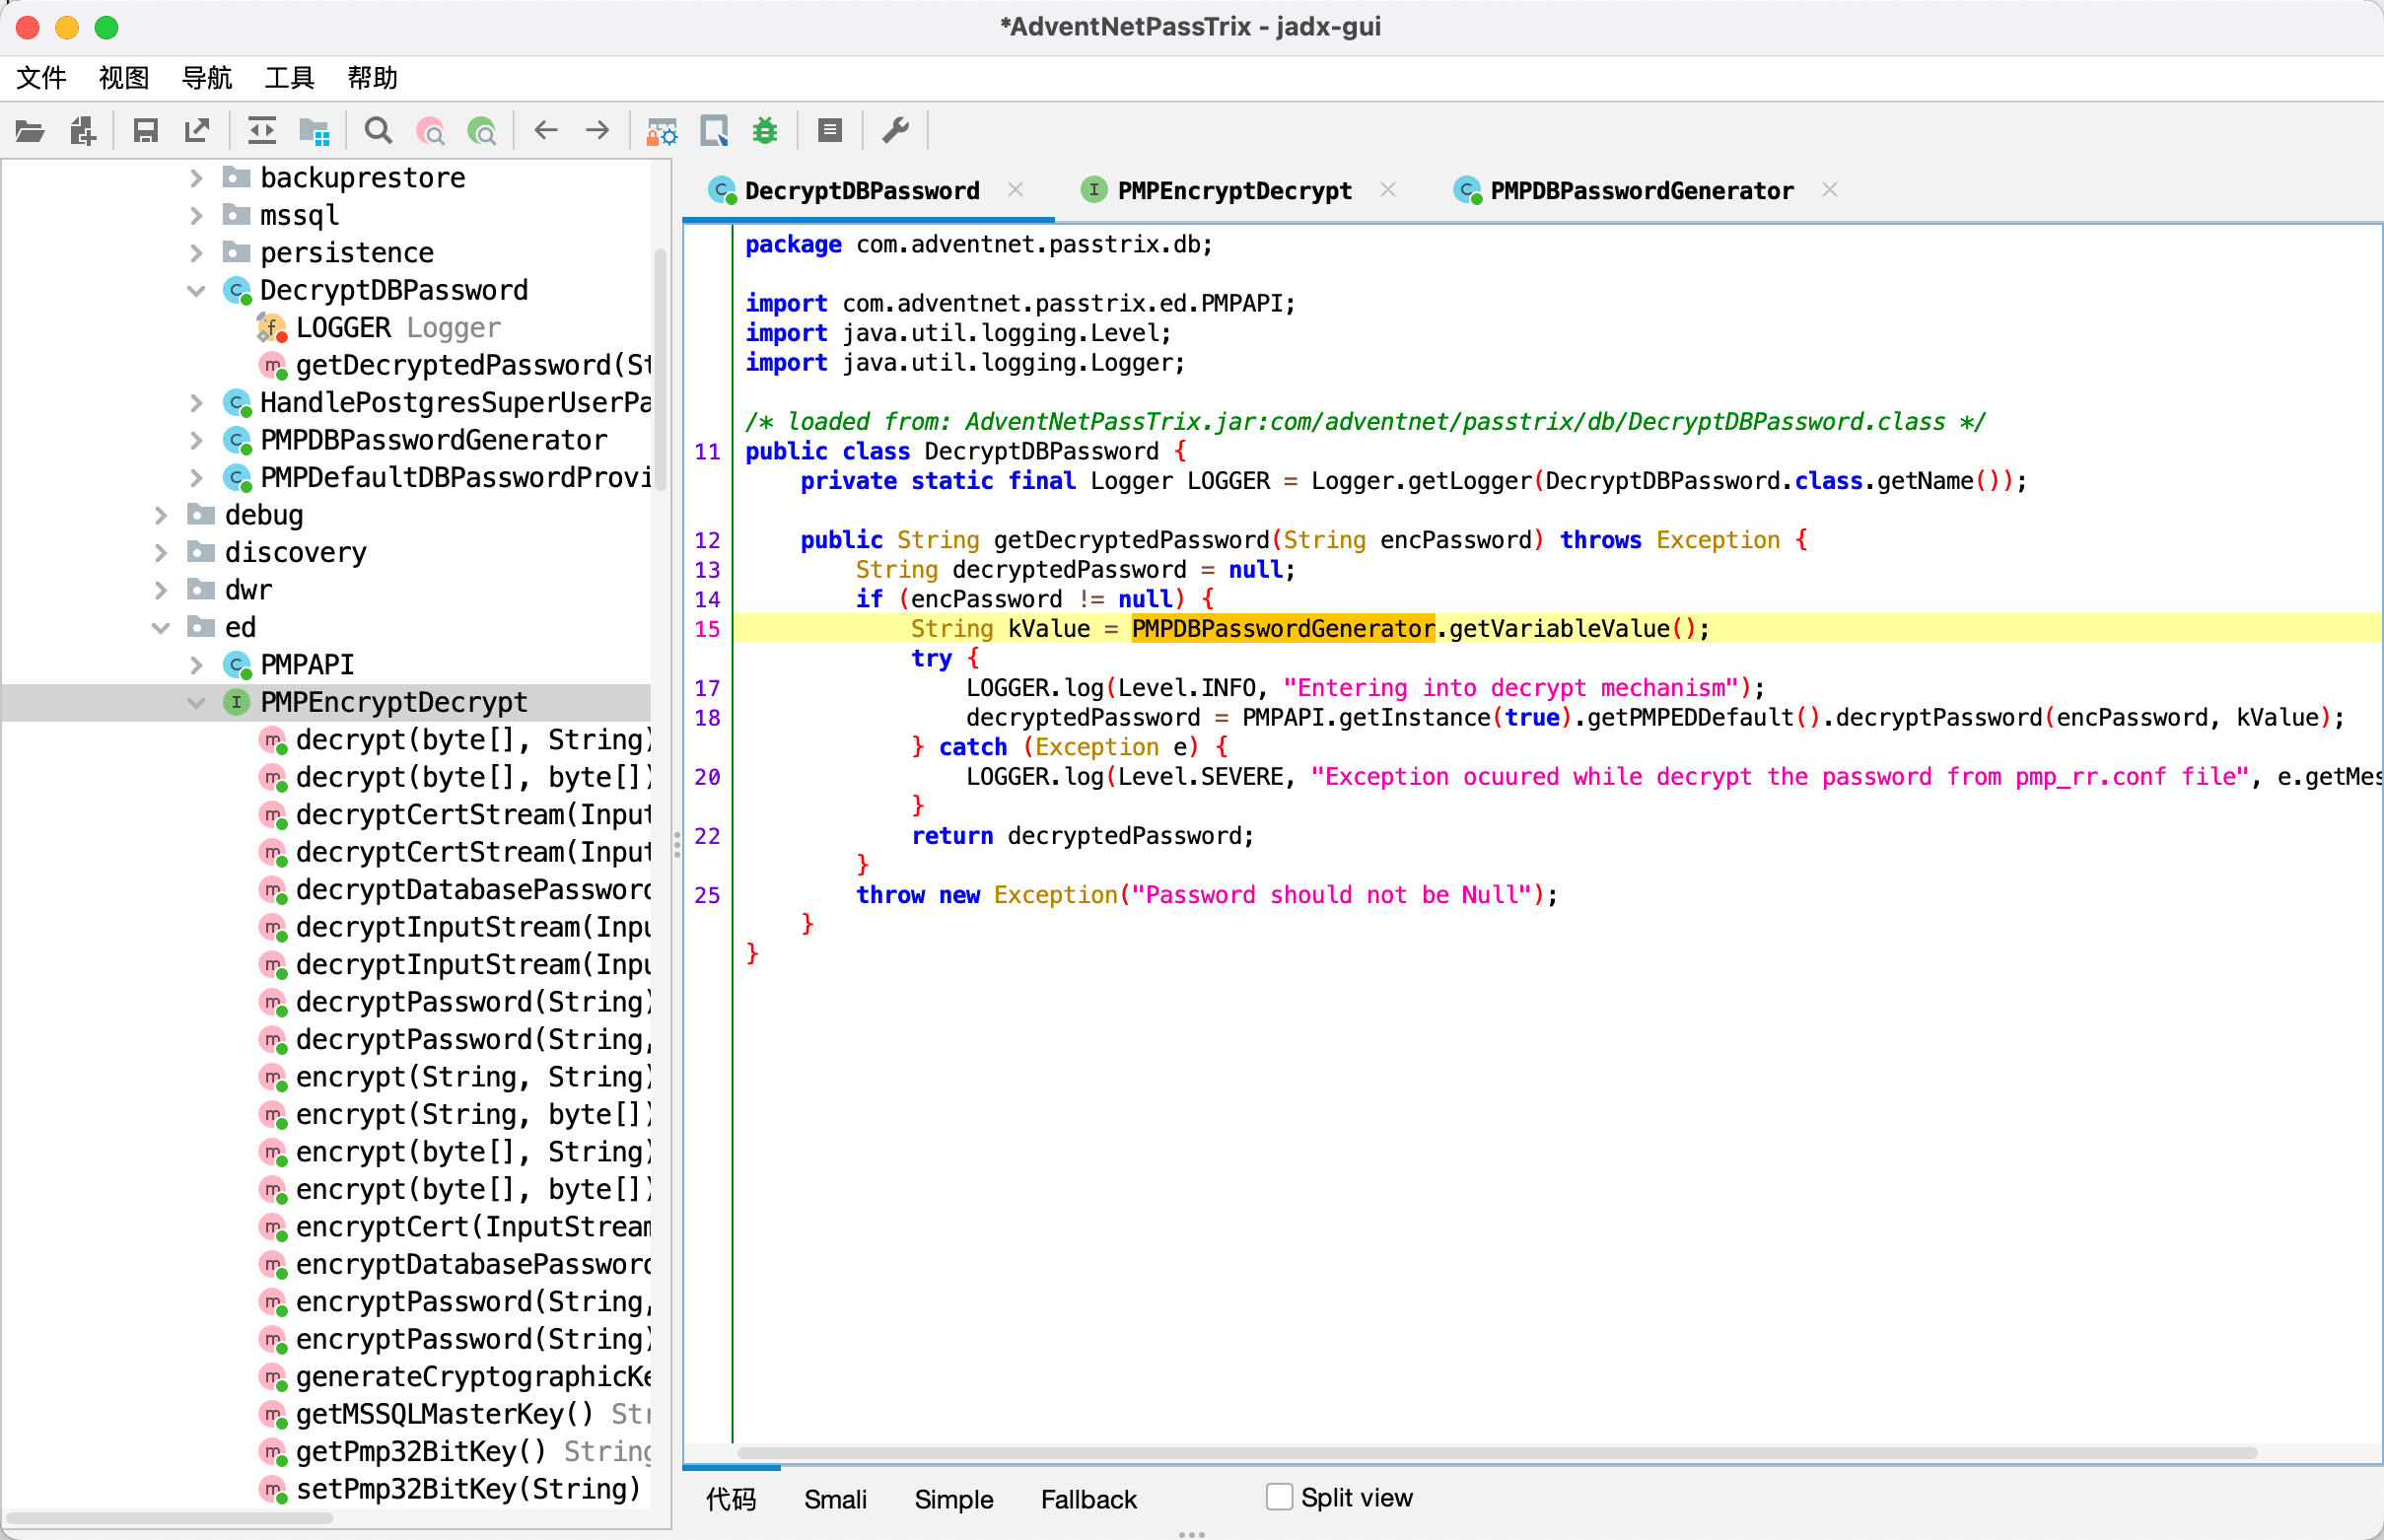This screenshot has height=1540, width=2384.
Task: Open preferences via wrench icon
Action: (895, 131)
